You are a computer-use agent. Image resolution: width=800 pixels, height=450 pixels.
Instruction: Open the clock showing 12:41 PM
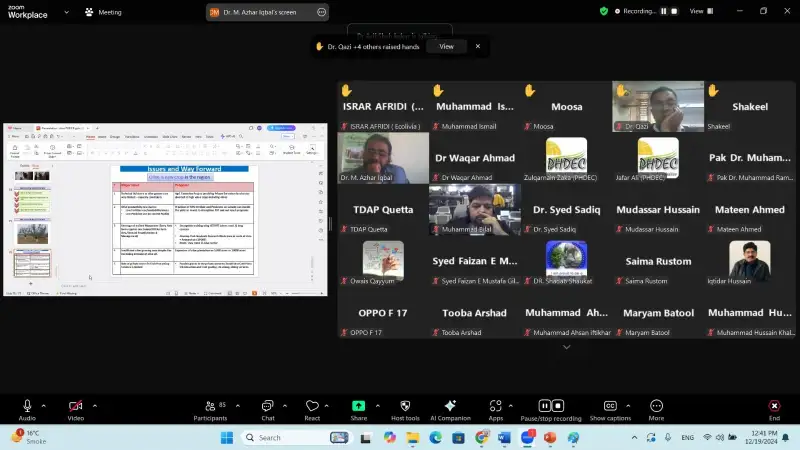point(760,437)
